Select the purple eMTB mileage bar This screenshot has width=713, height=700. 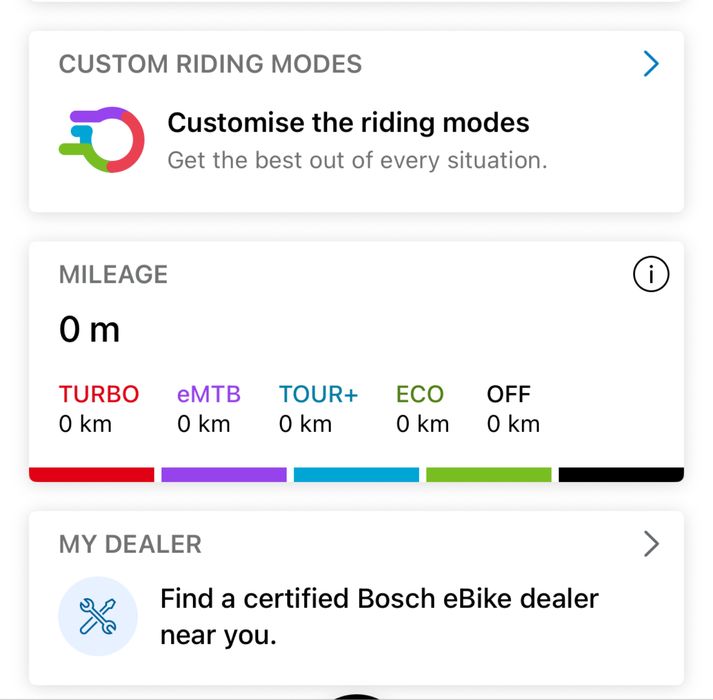click(x=224, y=474)
